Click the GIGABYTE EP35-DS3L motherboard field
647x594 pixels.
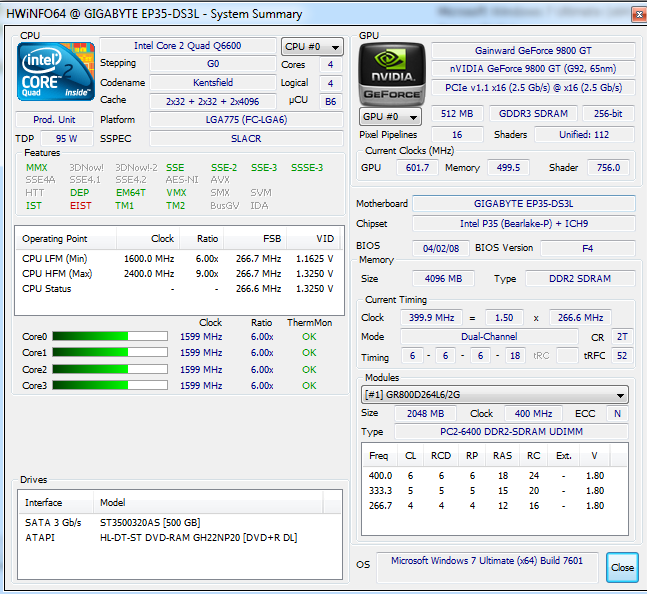(x=524, y=203)
